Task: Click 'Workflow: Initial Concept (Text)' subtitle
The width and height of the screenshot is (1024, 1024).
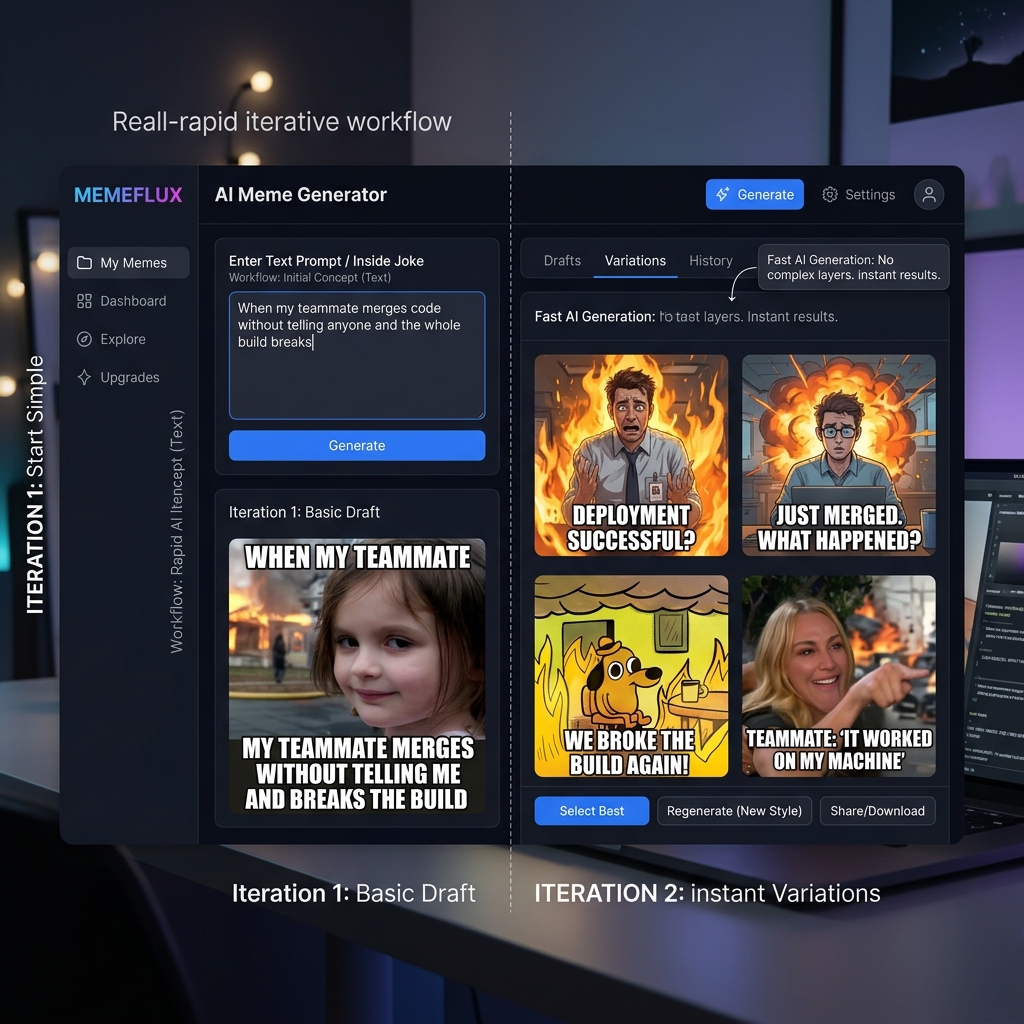Action: coord(310,278)
